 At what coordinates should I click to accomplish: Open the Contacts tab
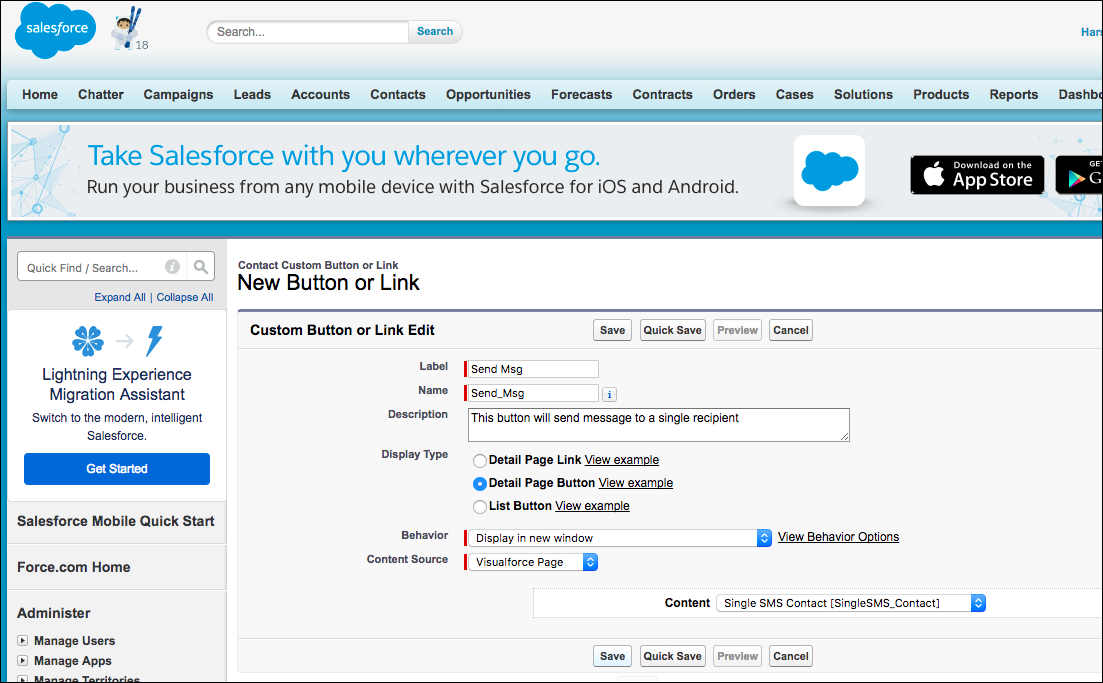point(397,94)
